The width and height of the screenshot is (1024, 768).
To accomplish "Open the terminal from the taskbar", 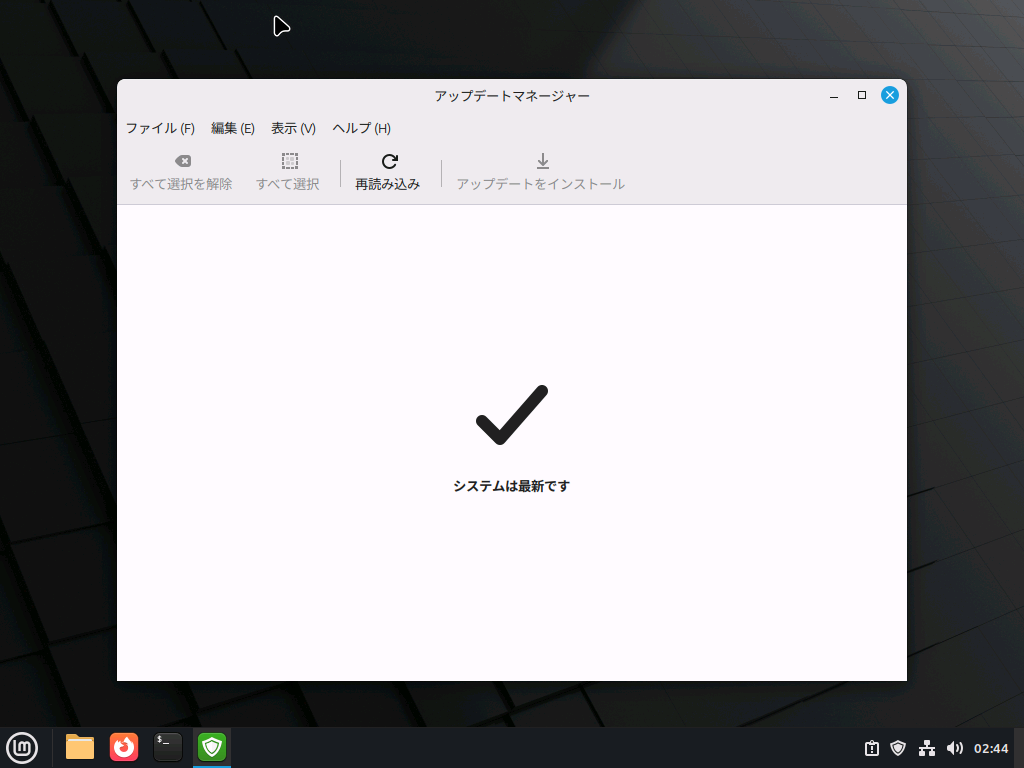I will point(167,747).
